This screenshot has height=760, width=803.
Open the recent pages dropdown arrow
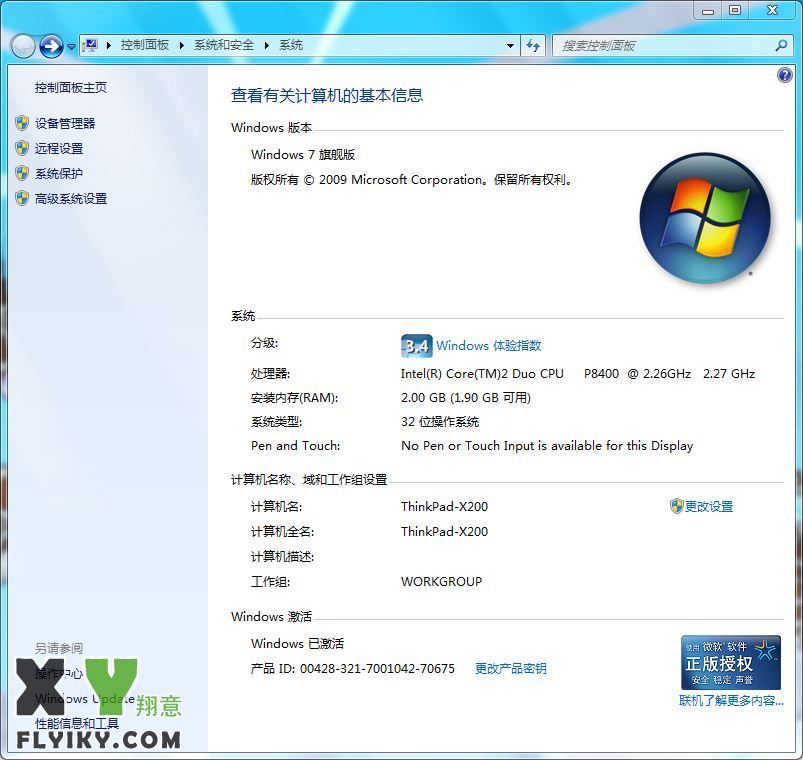pyautogui.click(x=71, y=47)
